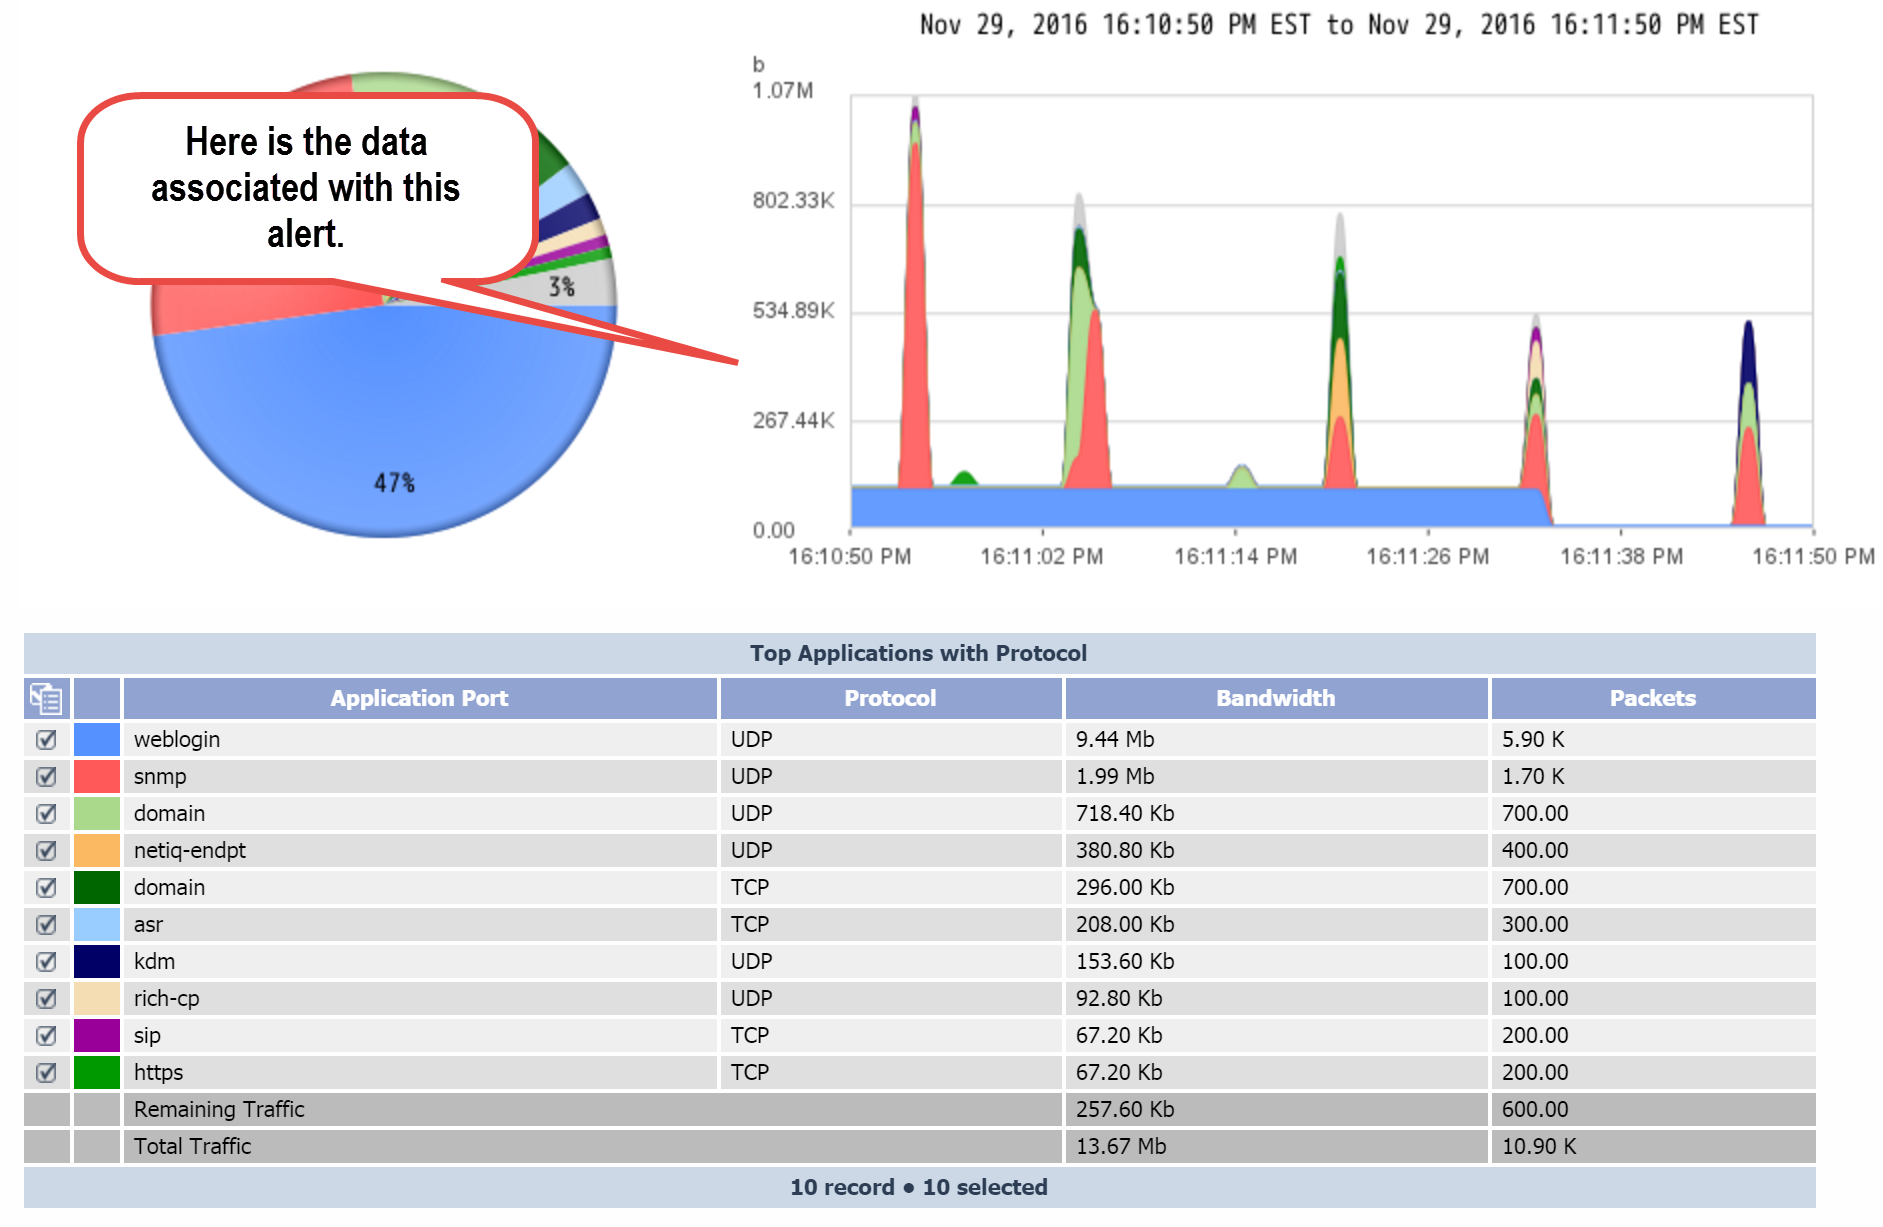
Task: Click the 380.80 Kb bandwidth value
Action: click(x=1125, y=850)
